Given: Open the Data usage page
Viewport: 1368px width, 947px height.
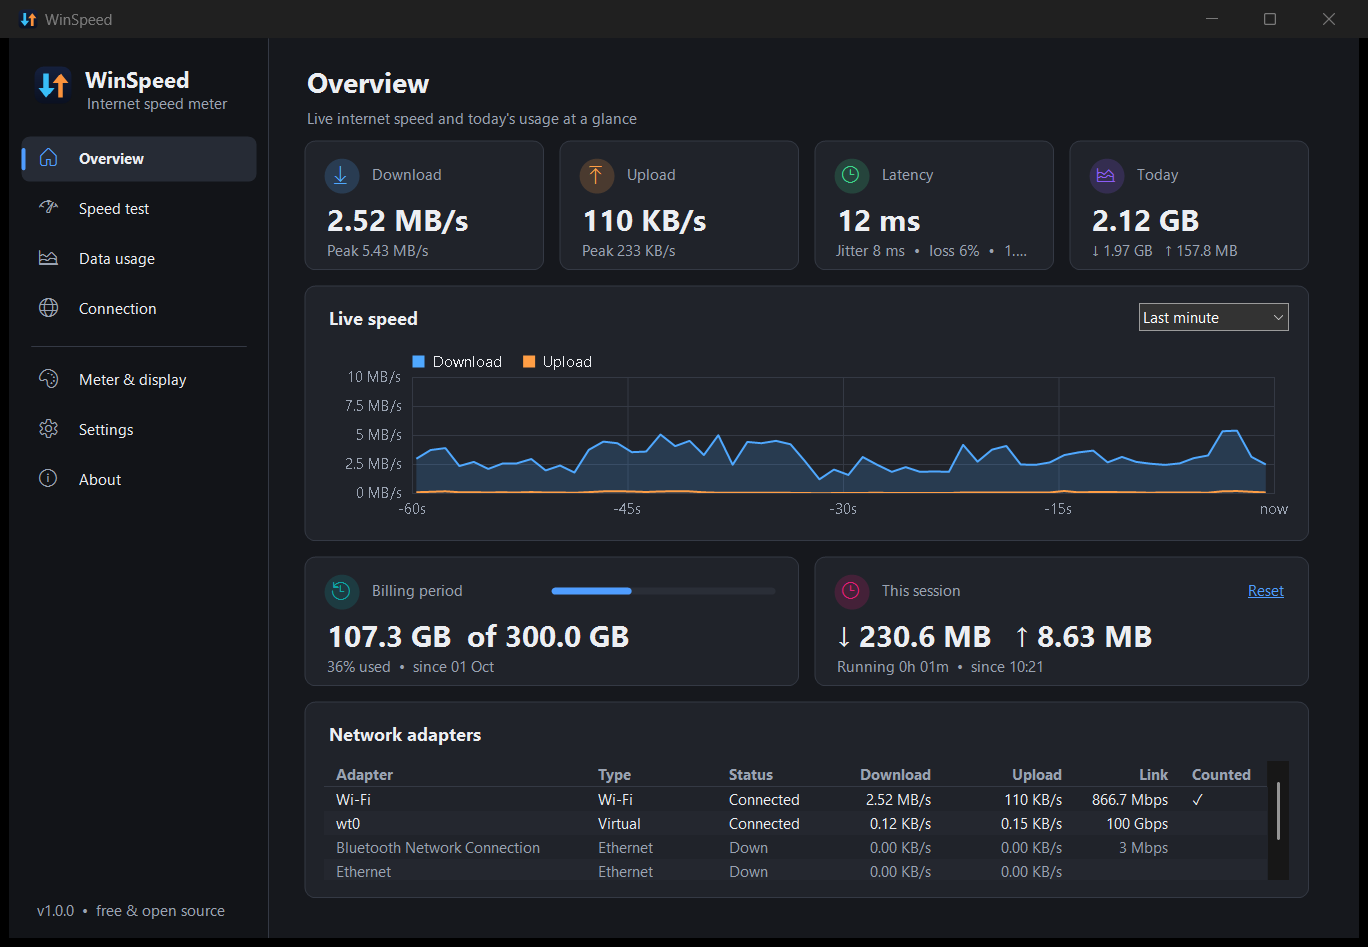Looking at the screenshot, I should point(139,259).
